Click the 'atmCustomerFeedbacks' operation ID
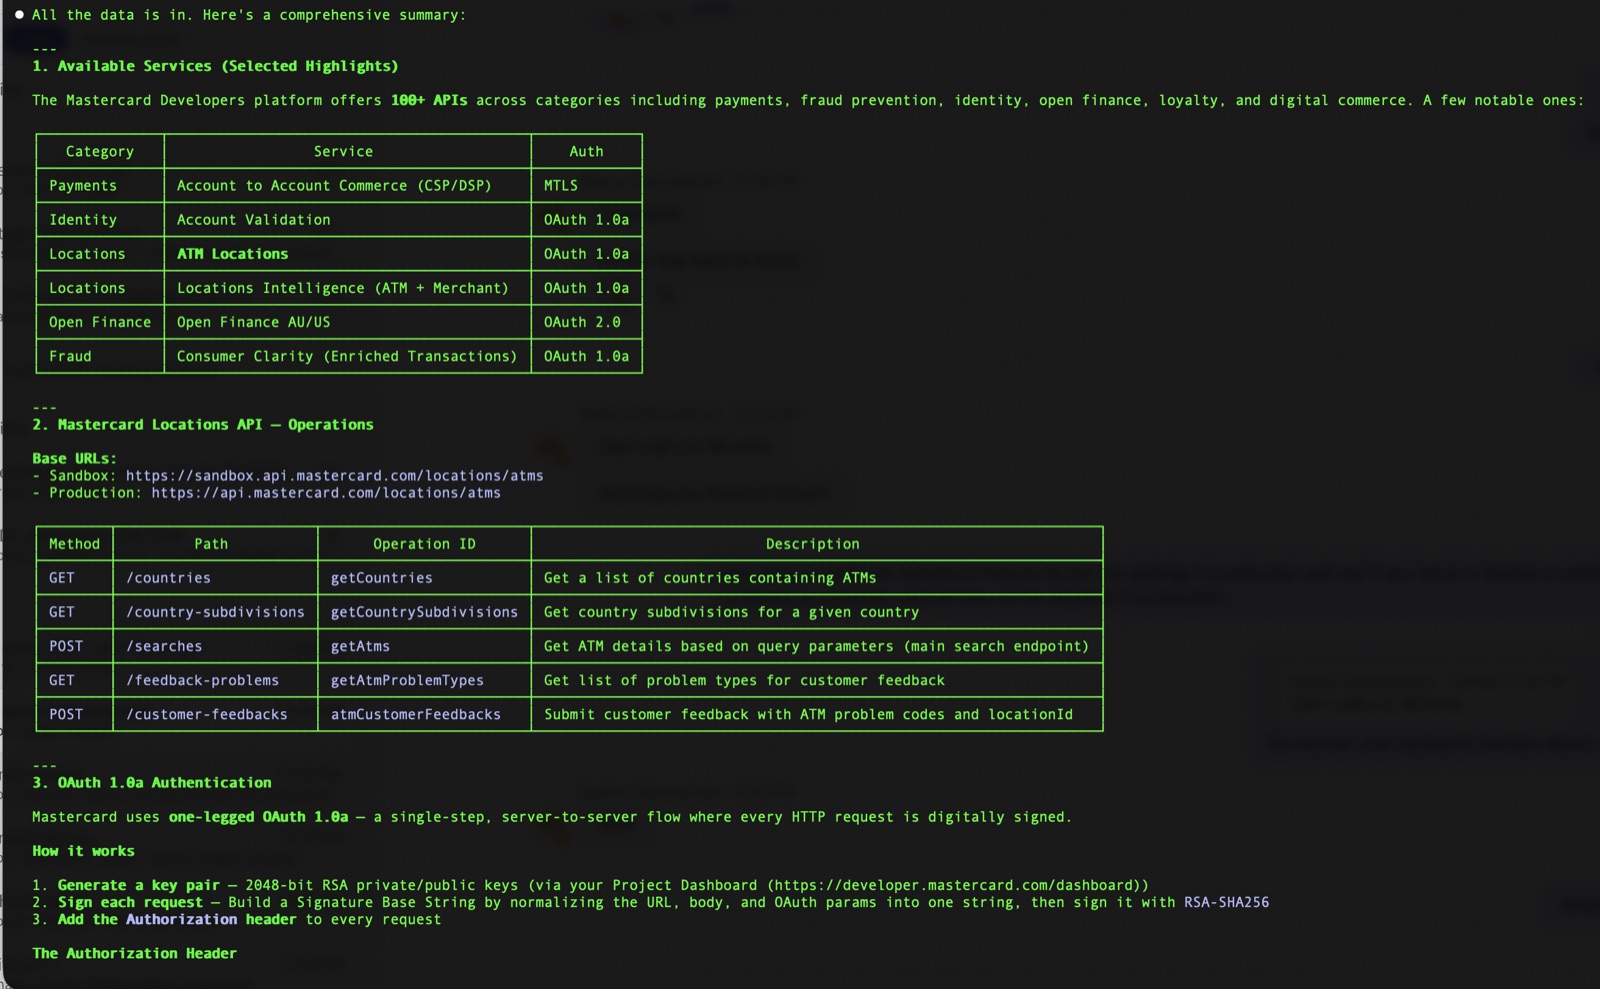The image size is (1600, 989). pyautogui.click(x=416, y=714)
